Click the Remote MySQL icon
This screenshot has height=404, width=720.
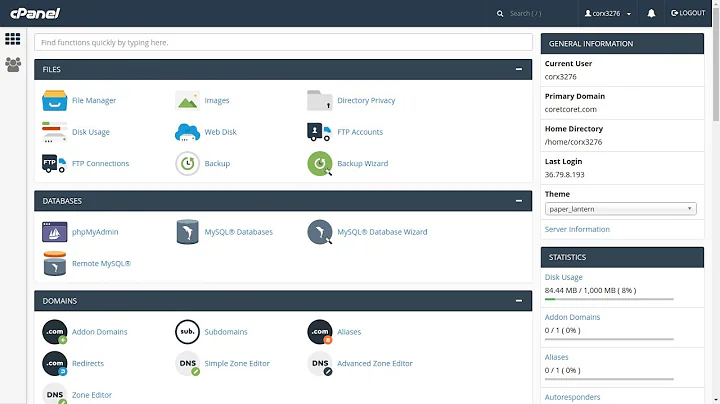pos(54,264)
